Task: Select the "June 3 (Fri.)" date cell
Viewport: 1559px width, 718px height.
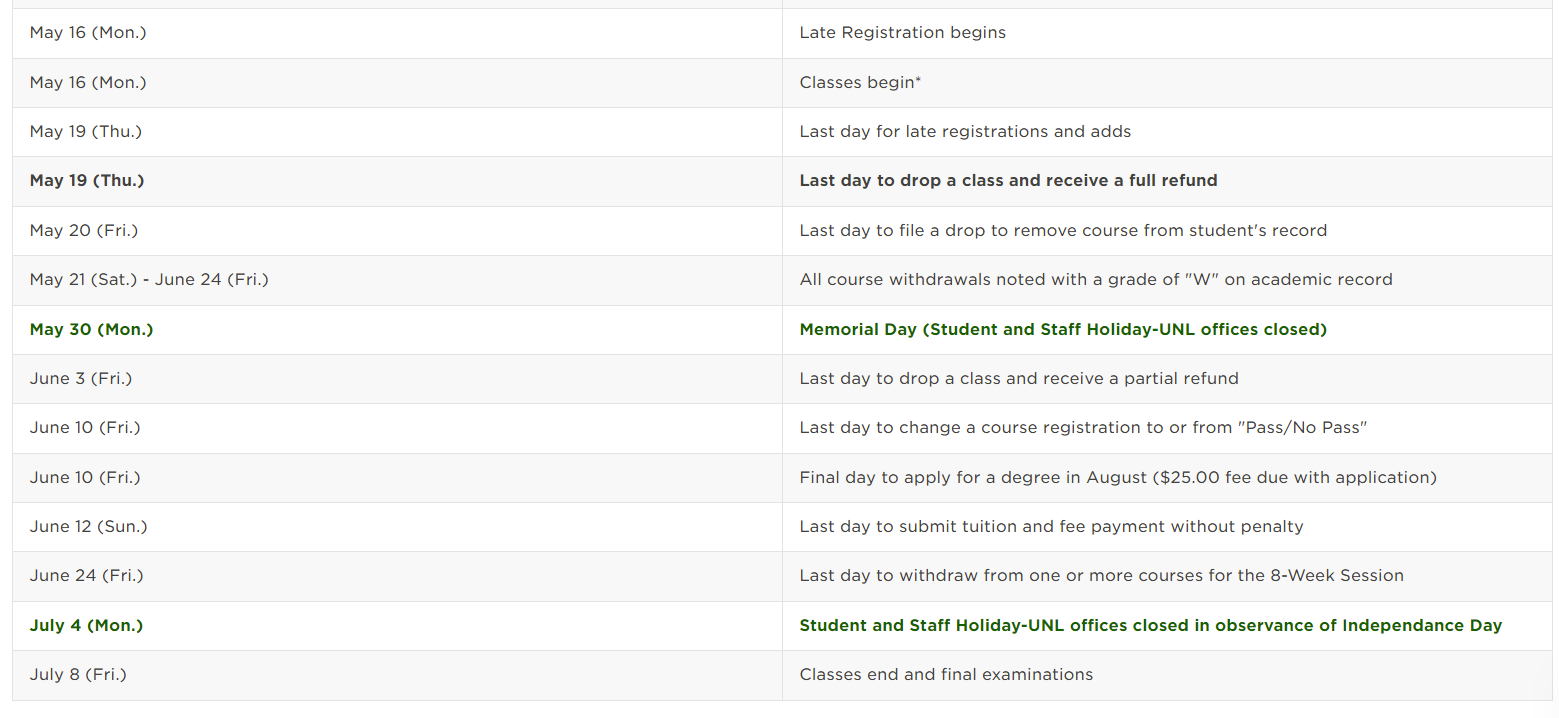Action: 81,379
